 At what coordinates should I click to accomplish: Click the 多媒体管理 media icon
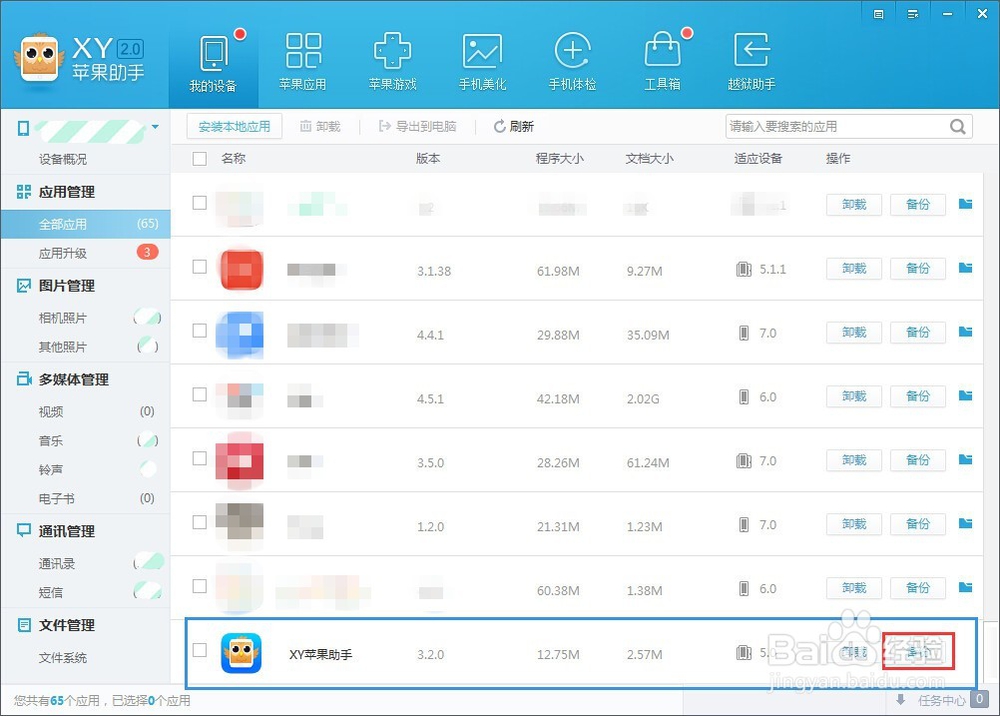click(x=24, y=379)
